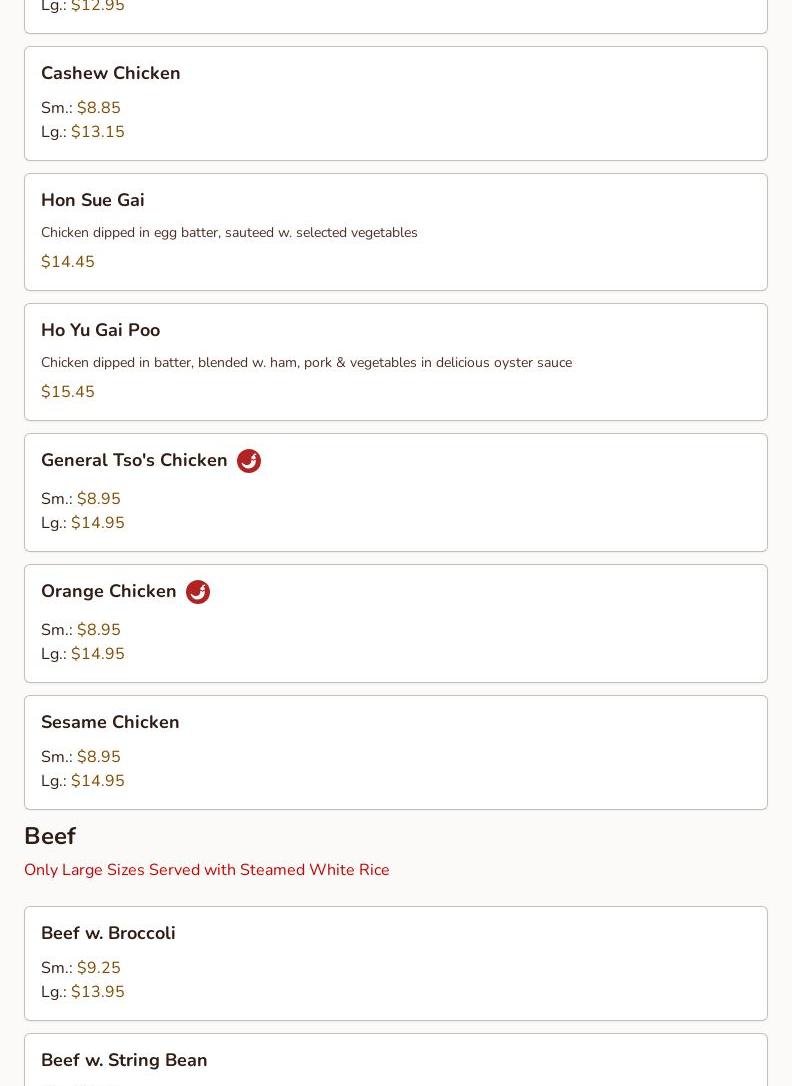Viewport: 792px width, 1086px height.
Task: Click the spicy icon beside General Tso's Chicken
Action: pos(249,461)
